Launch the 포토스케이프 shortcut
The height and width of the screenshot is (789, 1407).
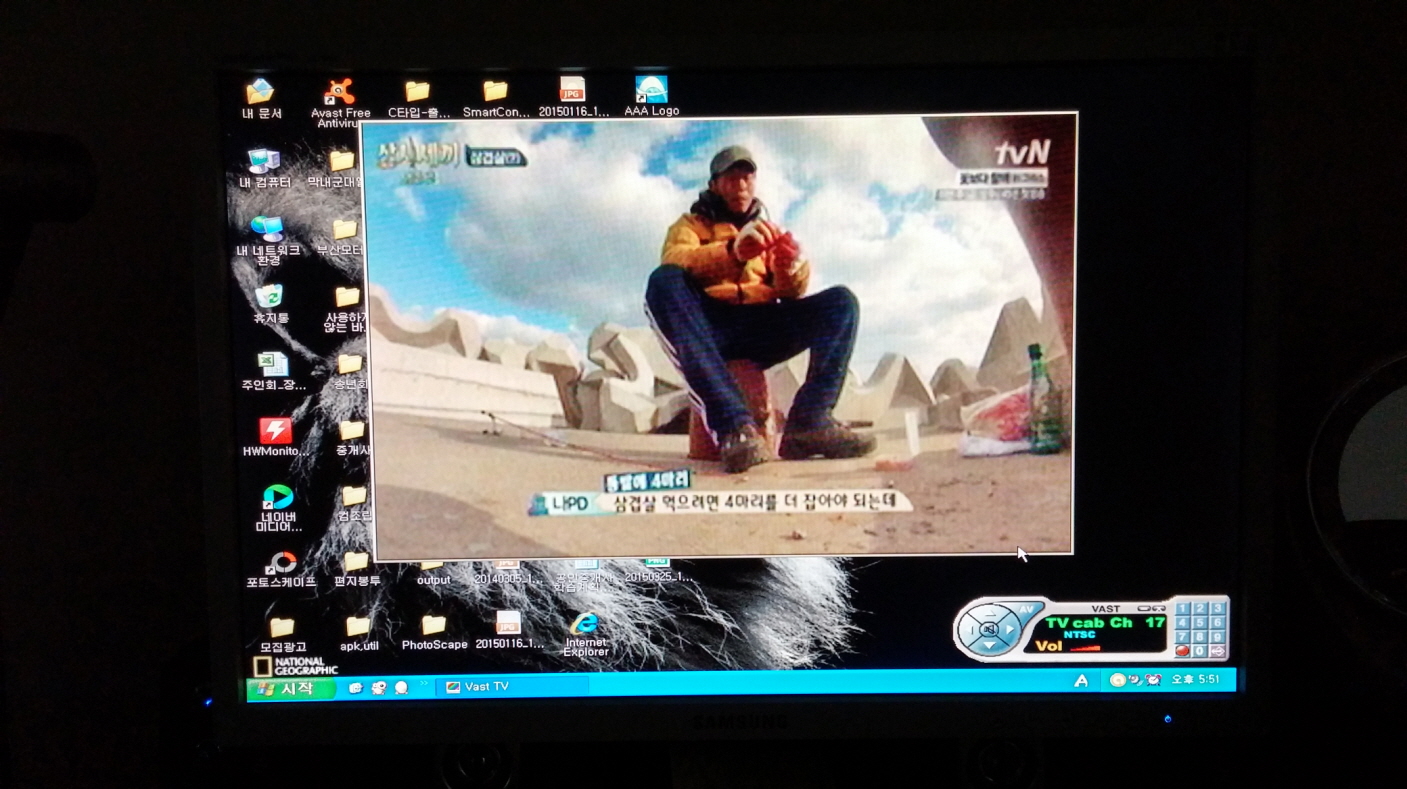[x=282, y=571]
